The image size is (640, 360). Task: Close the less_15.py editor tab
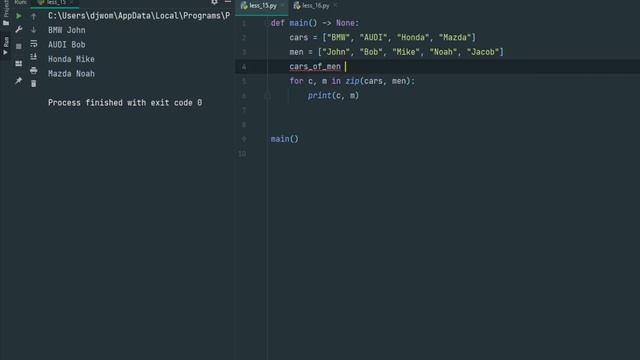click(282, 6)
